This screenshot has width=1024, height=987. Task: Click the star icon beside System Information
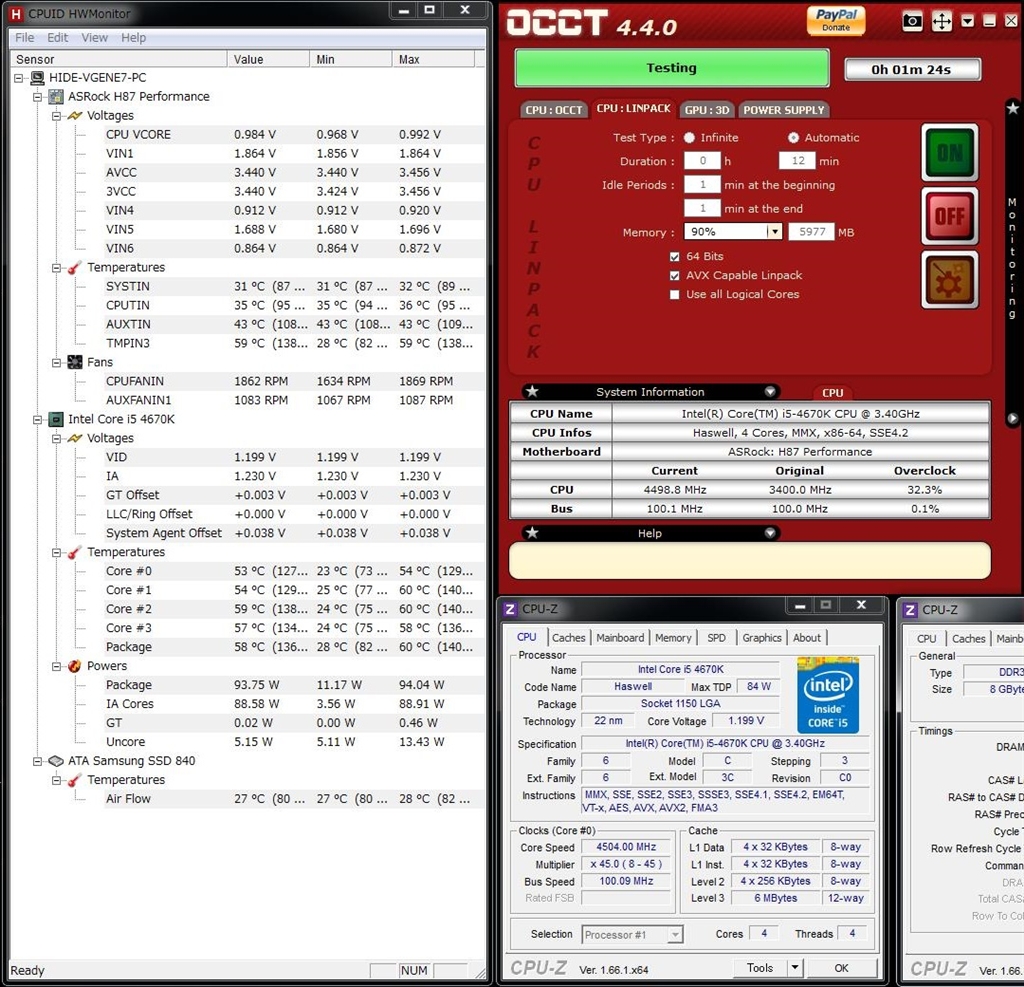point(532,391)
